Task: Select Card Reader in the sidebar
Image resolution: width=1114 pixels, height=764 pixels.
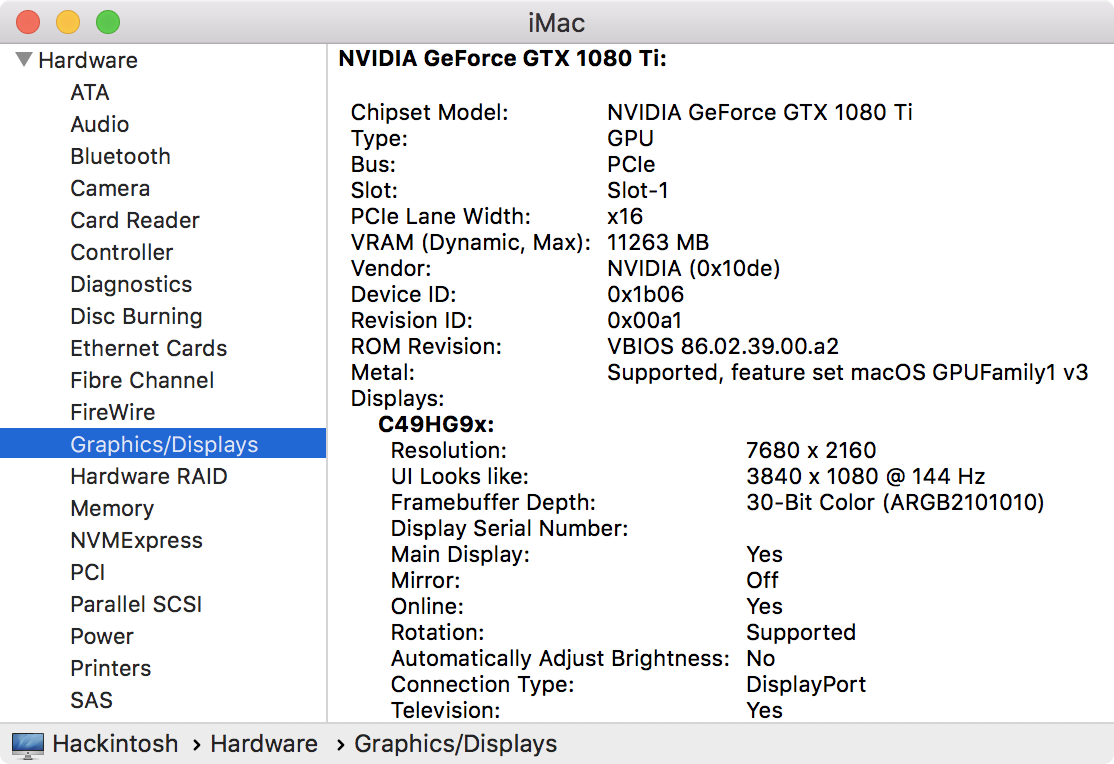Action: 135,220
